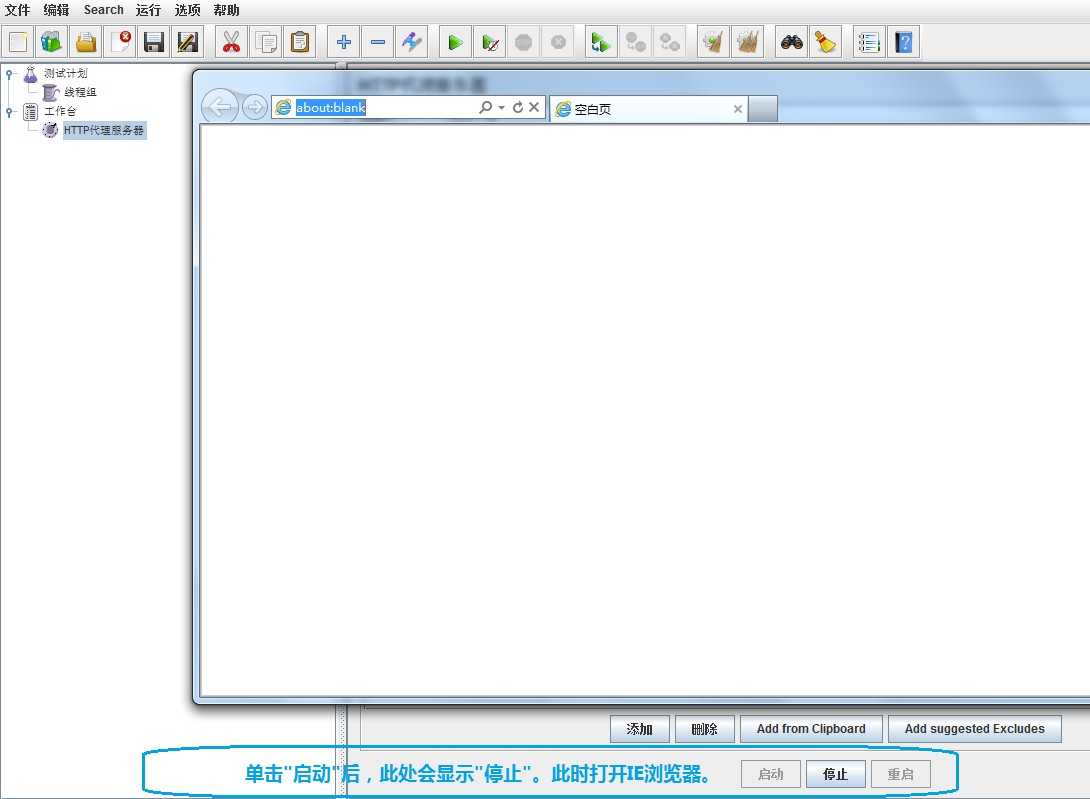This screenshot has width=1090, height=799.
Task: Select the 空白页 browser tab
Action: (649, 109)
